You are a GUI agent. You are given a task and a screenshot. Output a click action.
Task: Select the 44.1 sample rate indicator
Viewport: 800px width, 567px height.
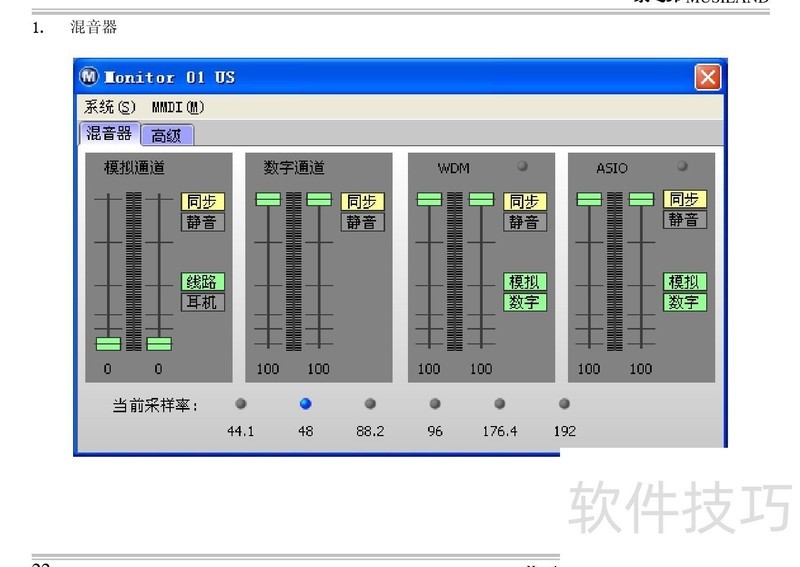[240, 404]
